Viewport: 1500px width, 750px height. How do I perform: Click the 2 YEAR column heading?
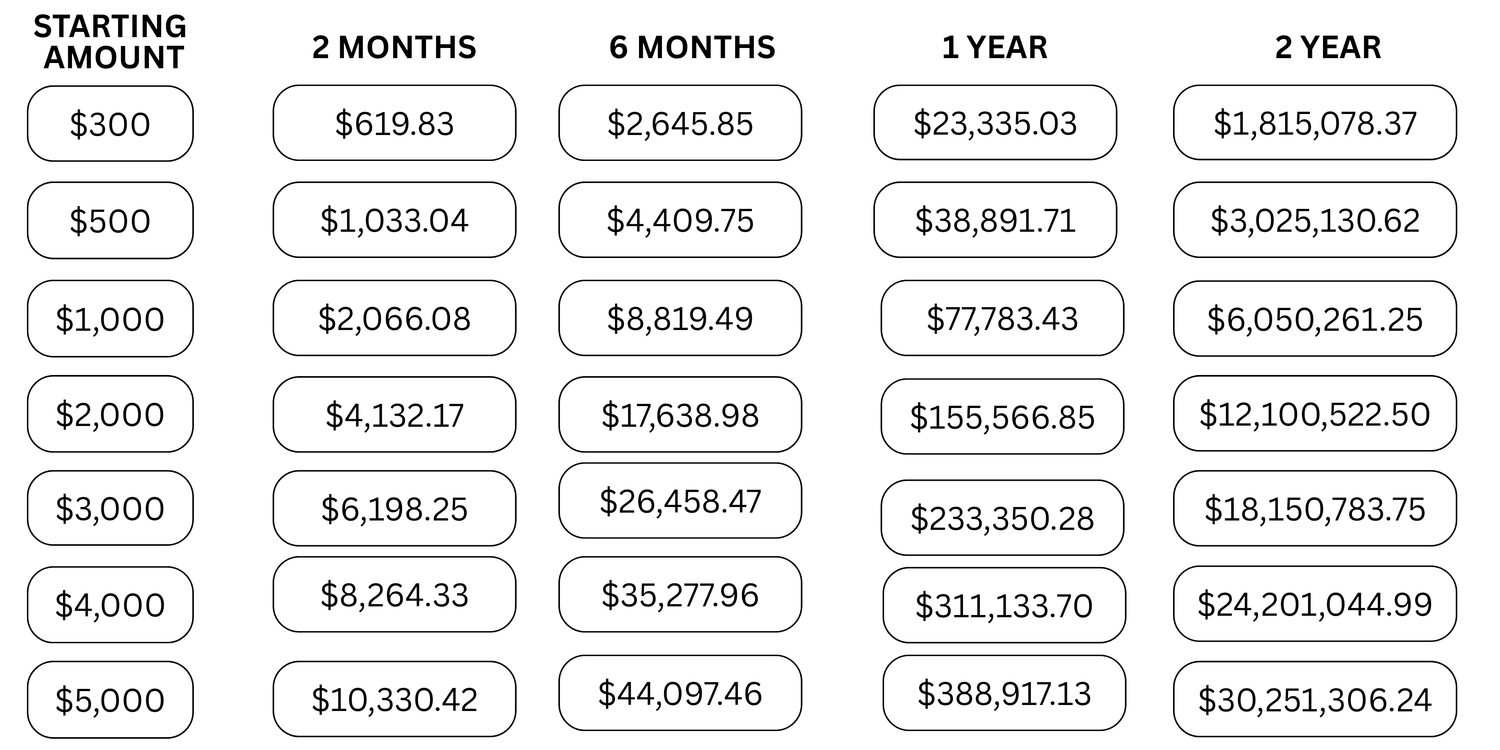coord(1328,47)
